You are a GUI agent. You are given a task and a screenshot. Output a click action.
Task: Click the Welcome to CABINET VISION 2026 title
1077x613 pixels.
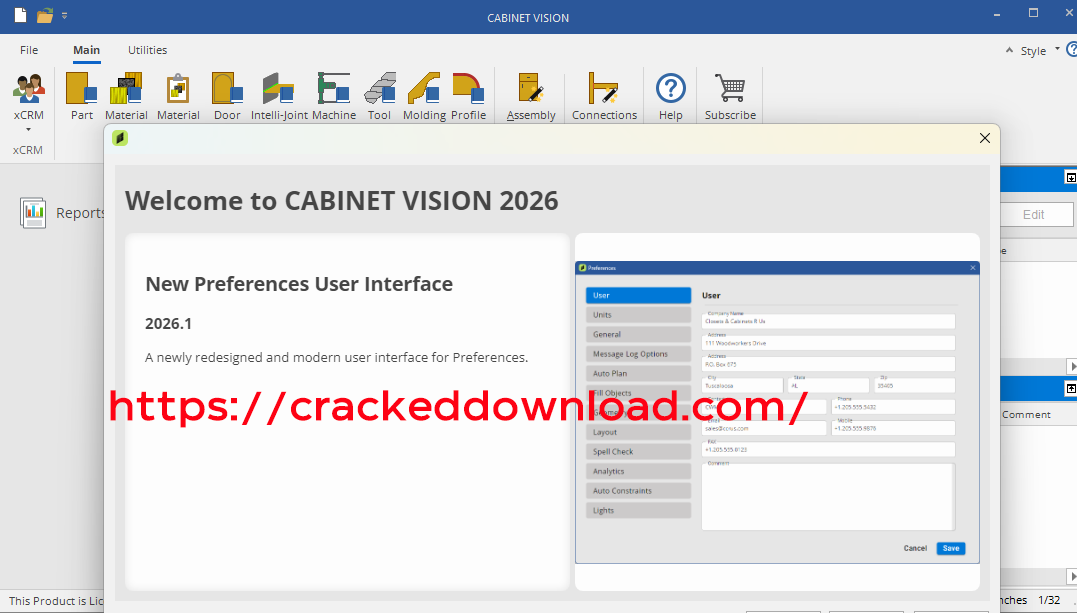(x=341, y=201)
